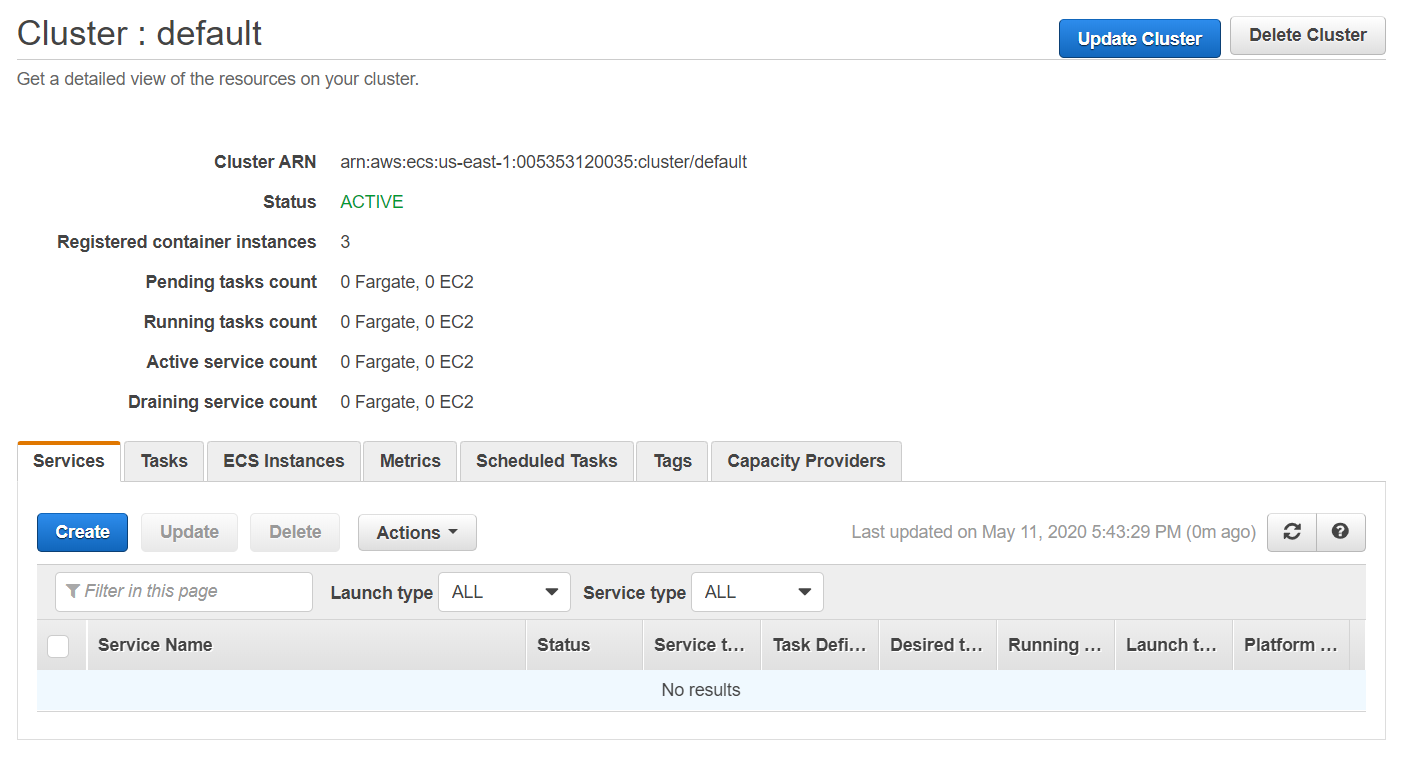Click the Desired tasks column header
Image resolution: width=1410 pixels, height=770 pixels.
point(938,645)
